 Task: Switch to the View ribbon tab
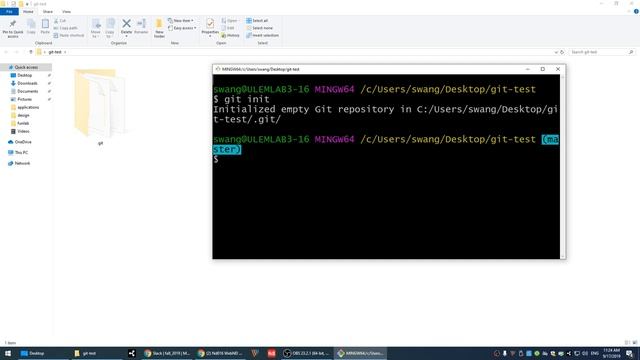point(66,12)
